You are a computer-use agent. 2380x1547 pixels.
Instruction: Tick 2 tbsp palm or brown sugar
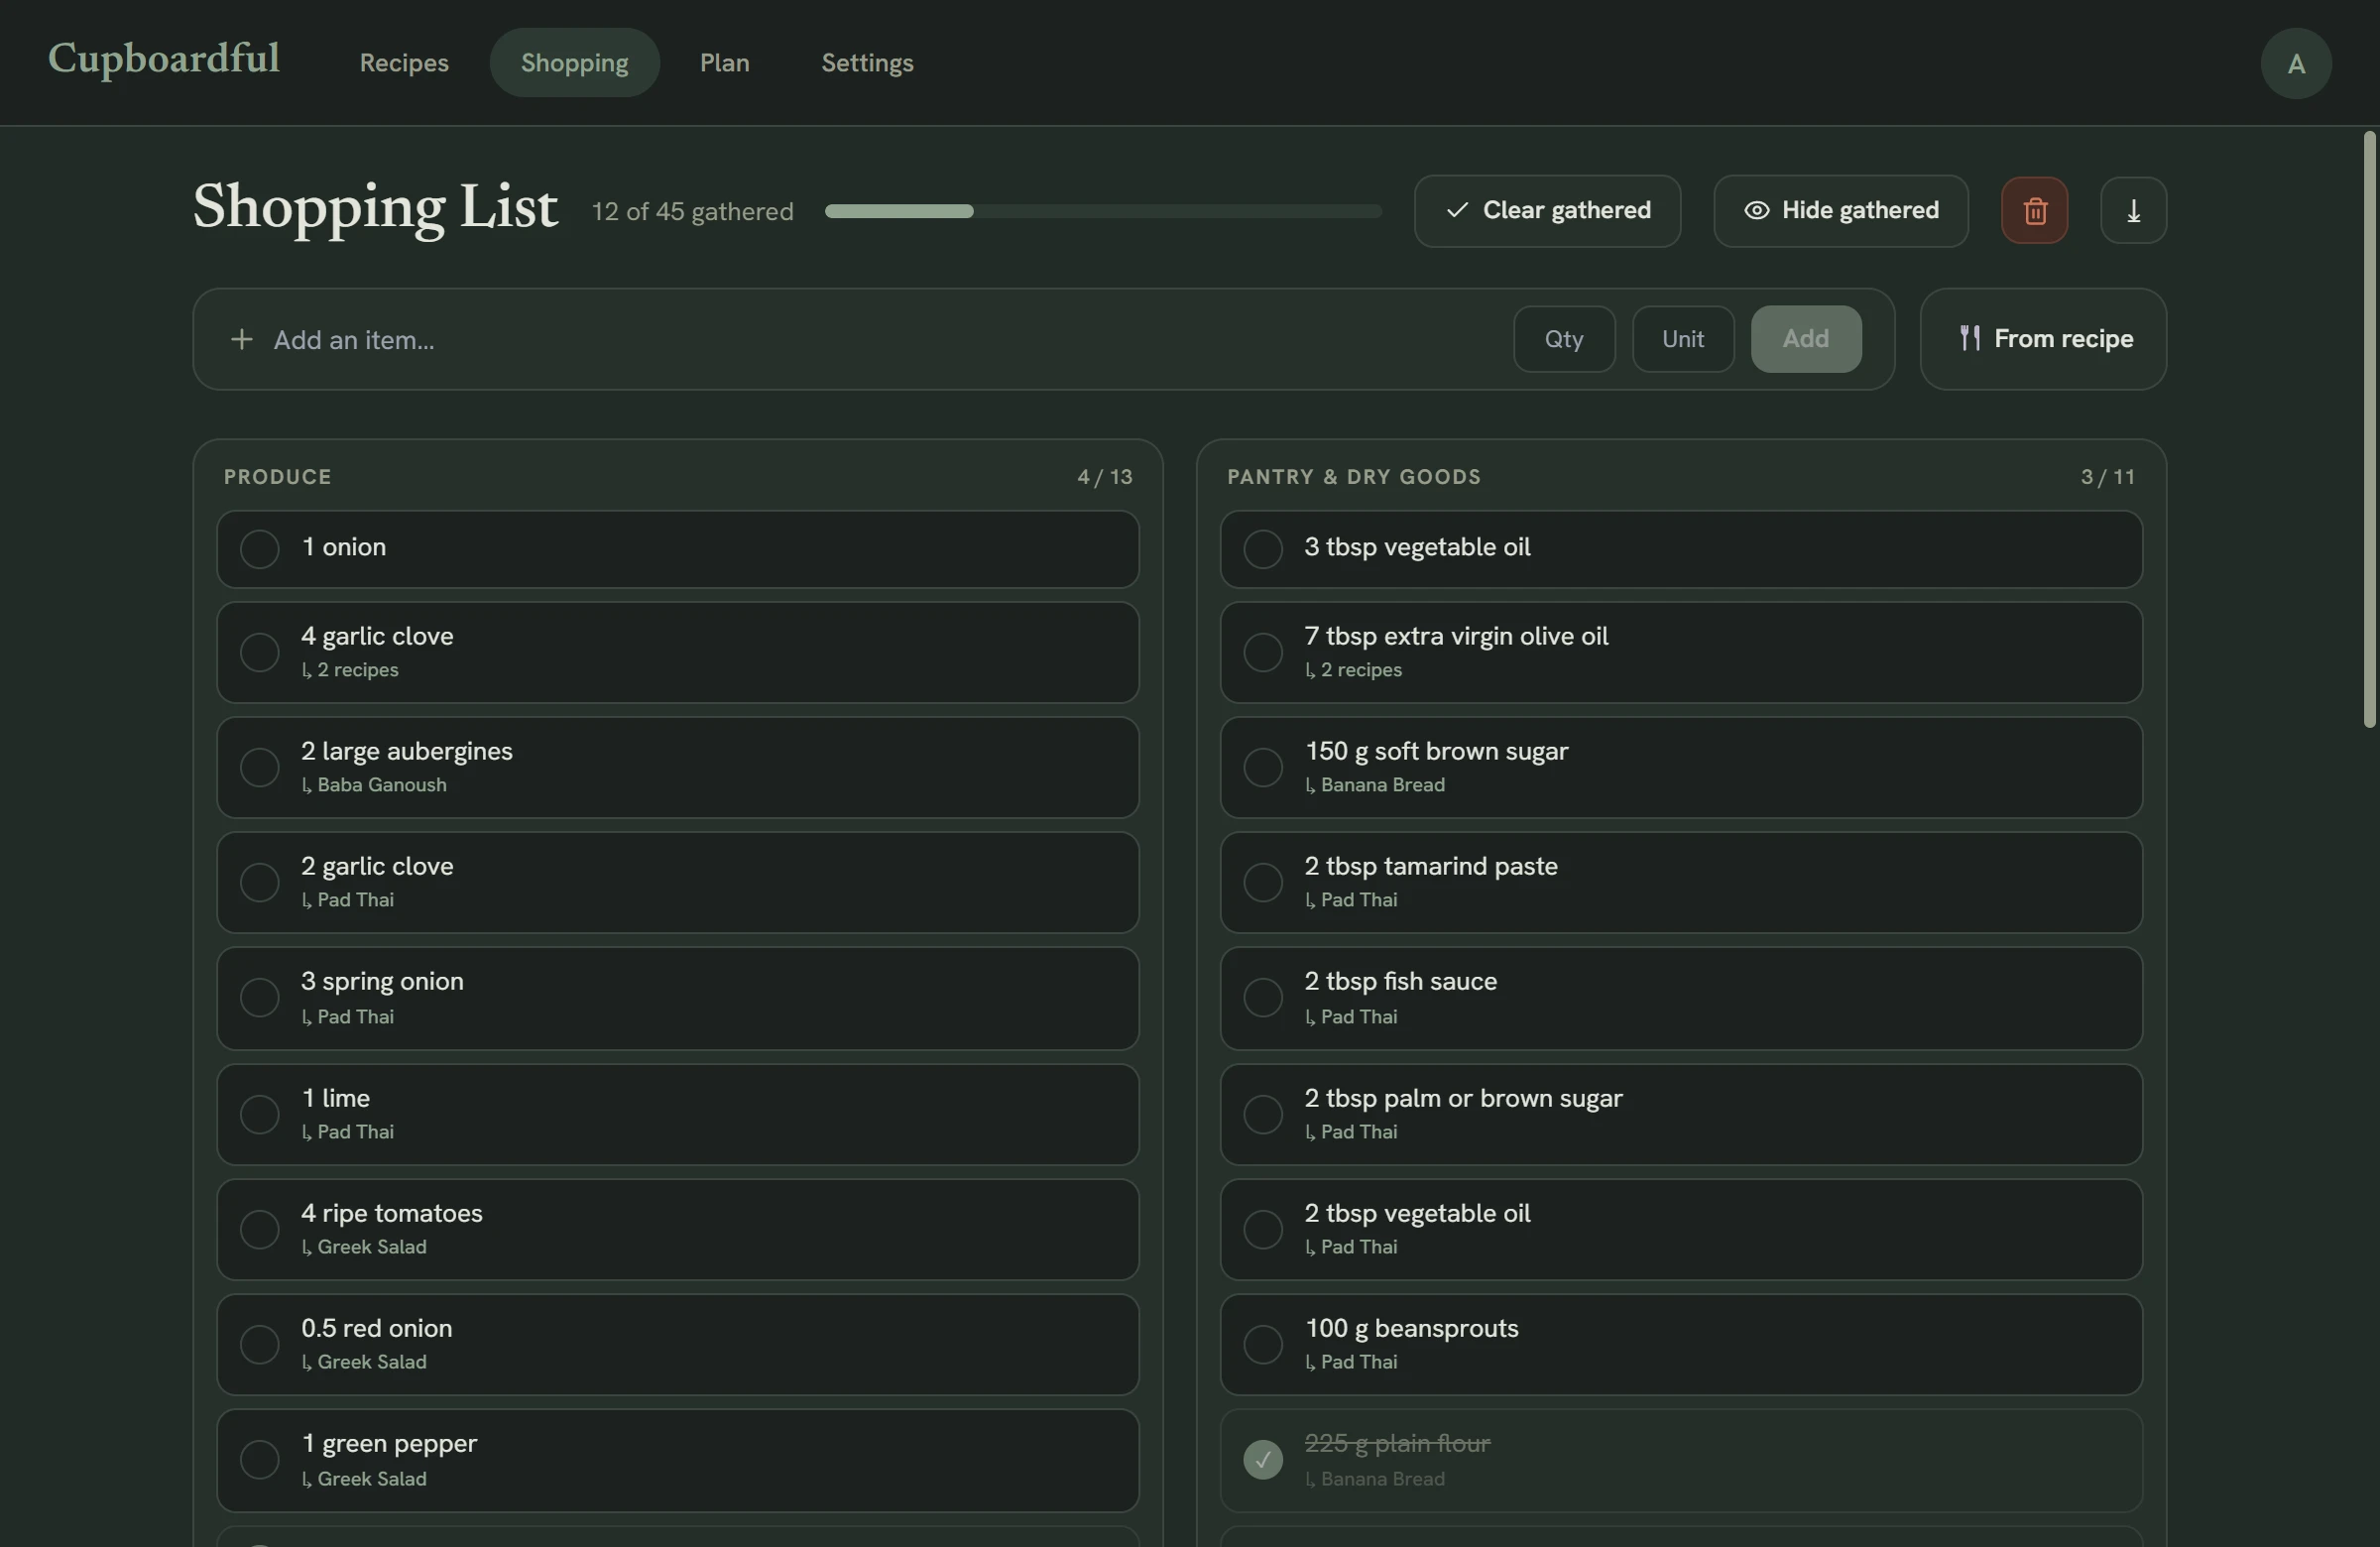pyautogui.click(x=1263, y=1114)
